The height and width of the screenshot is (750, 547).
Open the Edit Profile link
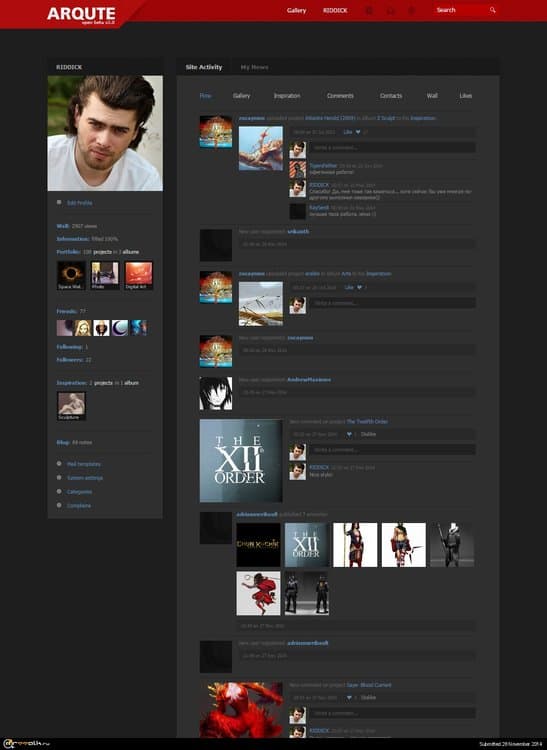pyautogui.click(x=80, y=203)
